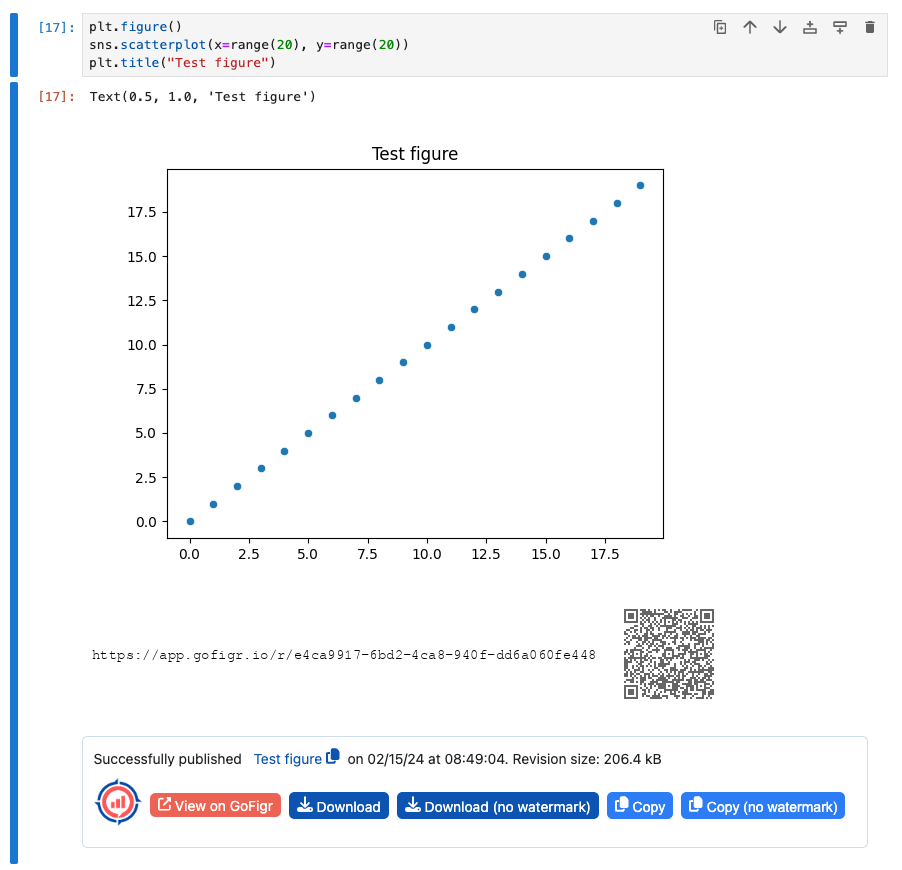
Task: Duplicate the cell using the toolbar icon
Action: point(720,28)
